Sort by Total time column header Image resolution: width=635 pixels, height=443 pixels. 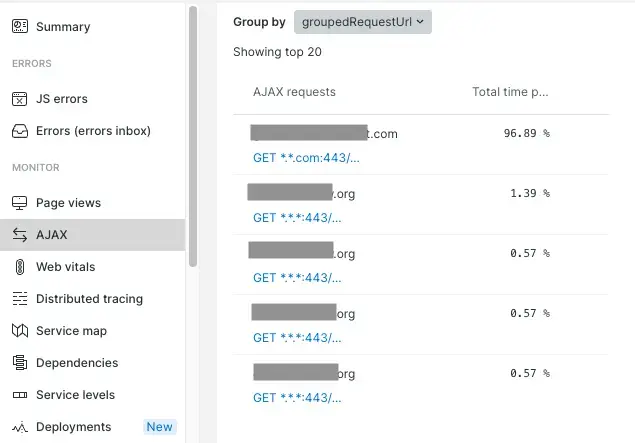coord(510,92)
